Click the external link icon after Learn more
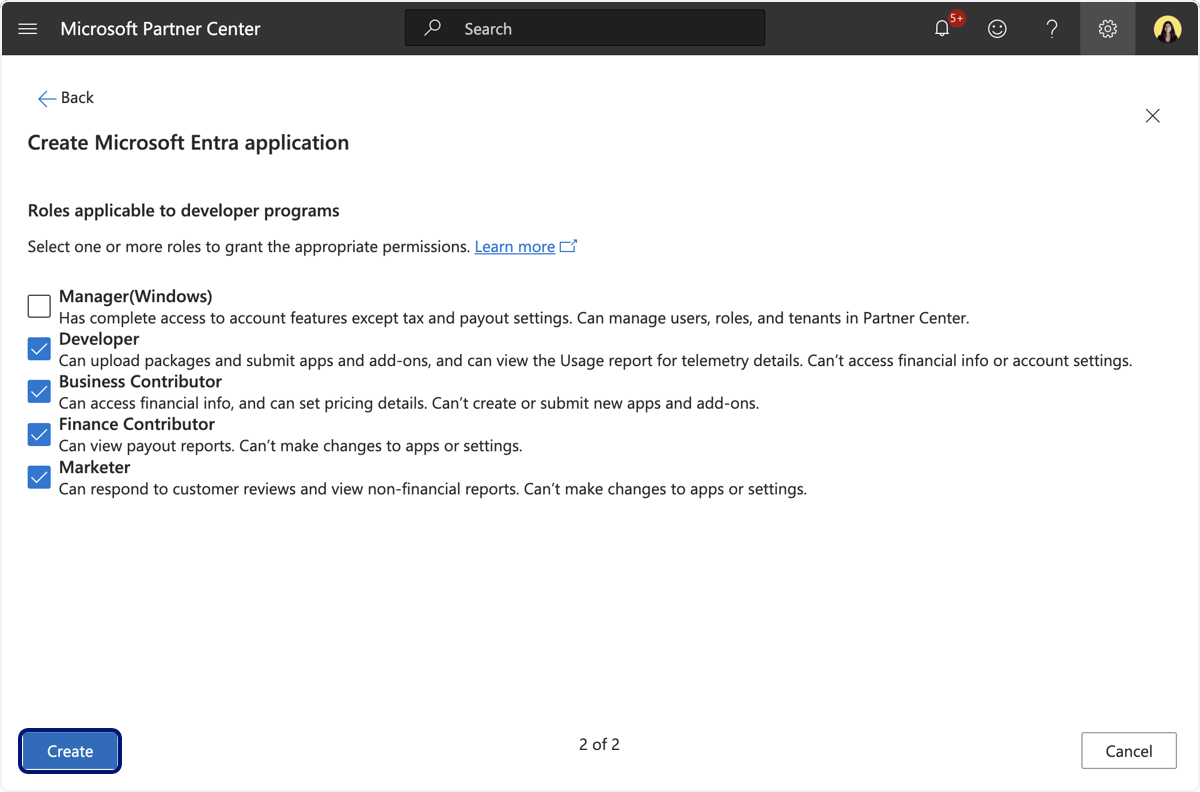Viewport: 1200px width, 792px height. 568,246
